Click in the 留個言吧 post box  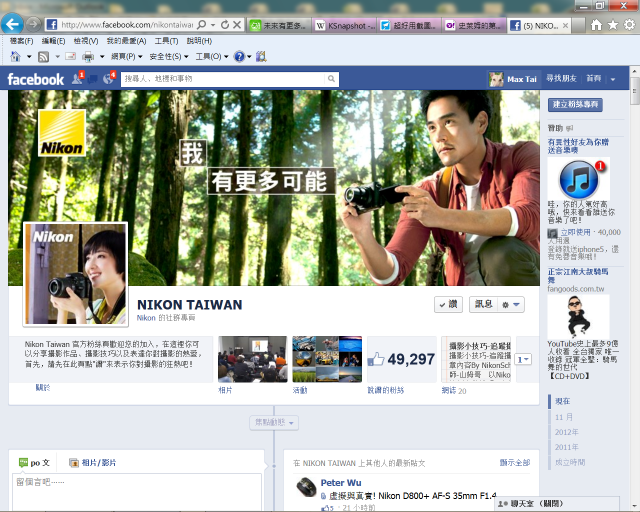pos(137,492)
